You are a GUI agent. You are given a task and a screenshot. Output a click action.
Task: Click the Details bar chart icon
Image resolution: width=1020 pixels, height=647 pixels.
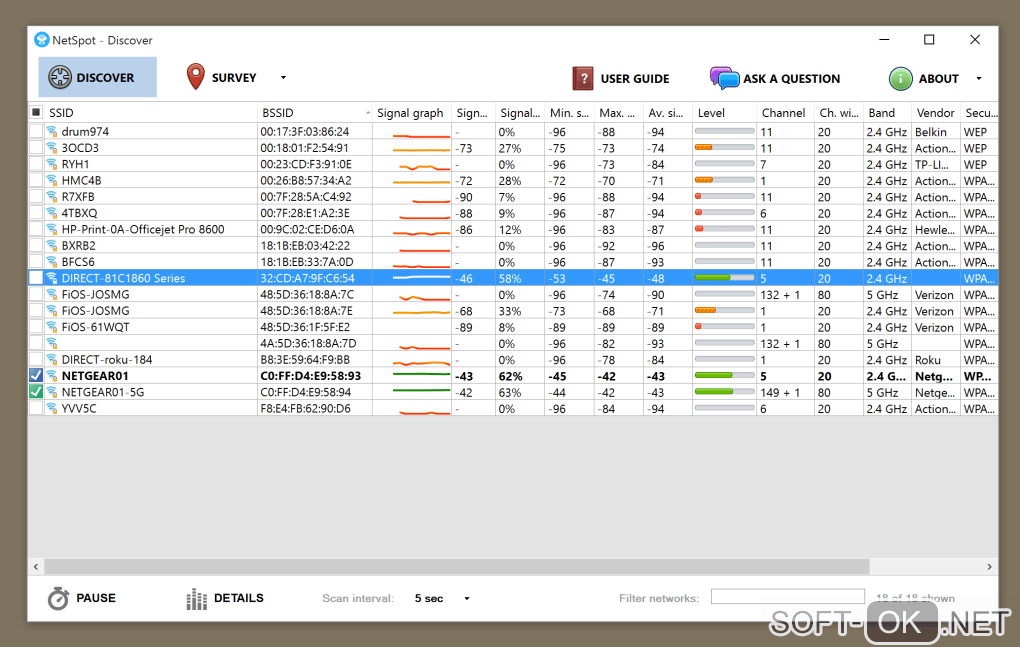196,599
